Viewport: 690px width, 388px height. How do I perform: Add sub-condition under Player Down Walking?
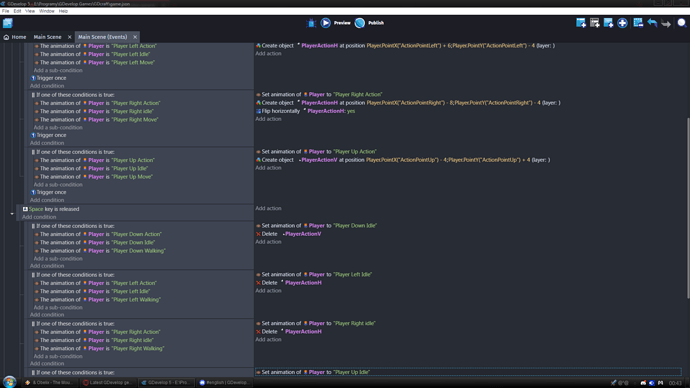tap(58, 258)
